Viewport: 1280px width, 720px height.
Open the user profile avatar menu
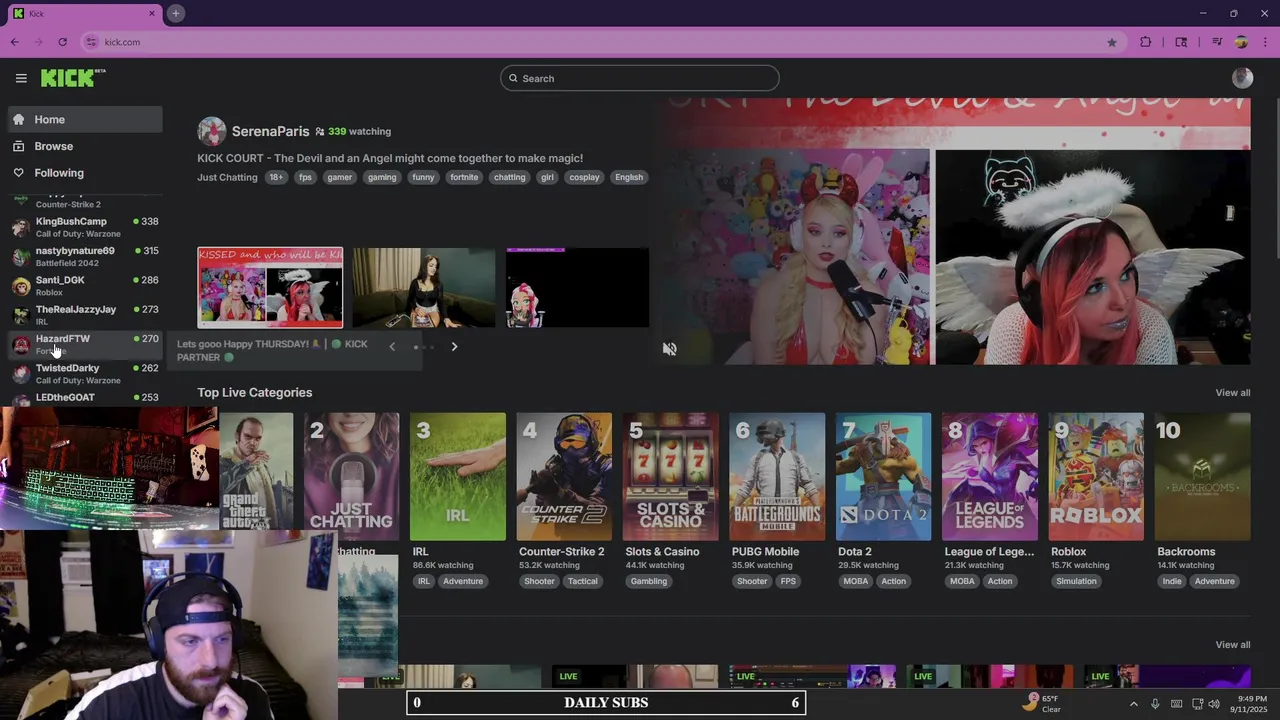(1242, 78)
